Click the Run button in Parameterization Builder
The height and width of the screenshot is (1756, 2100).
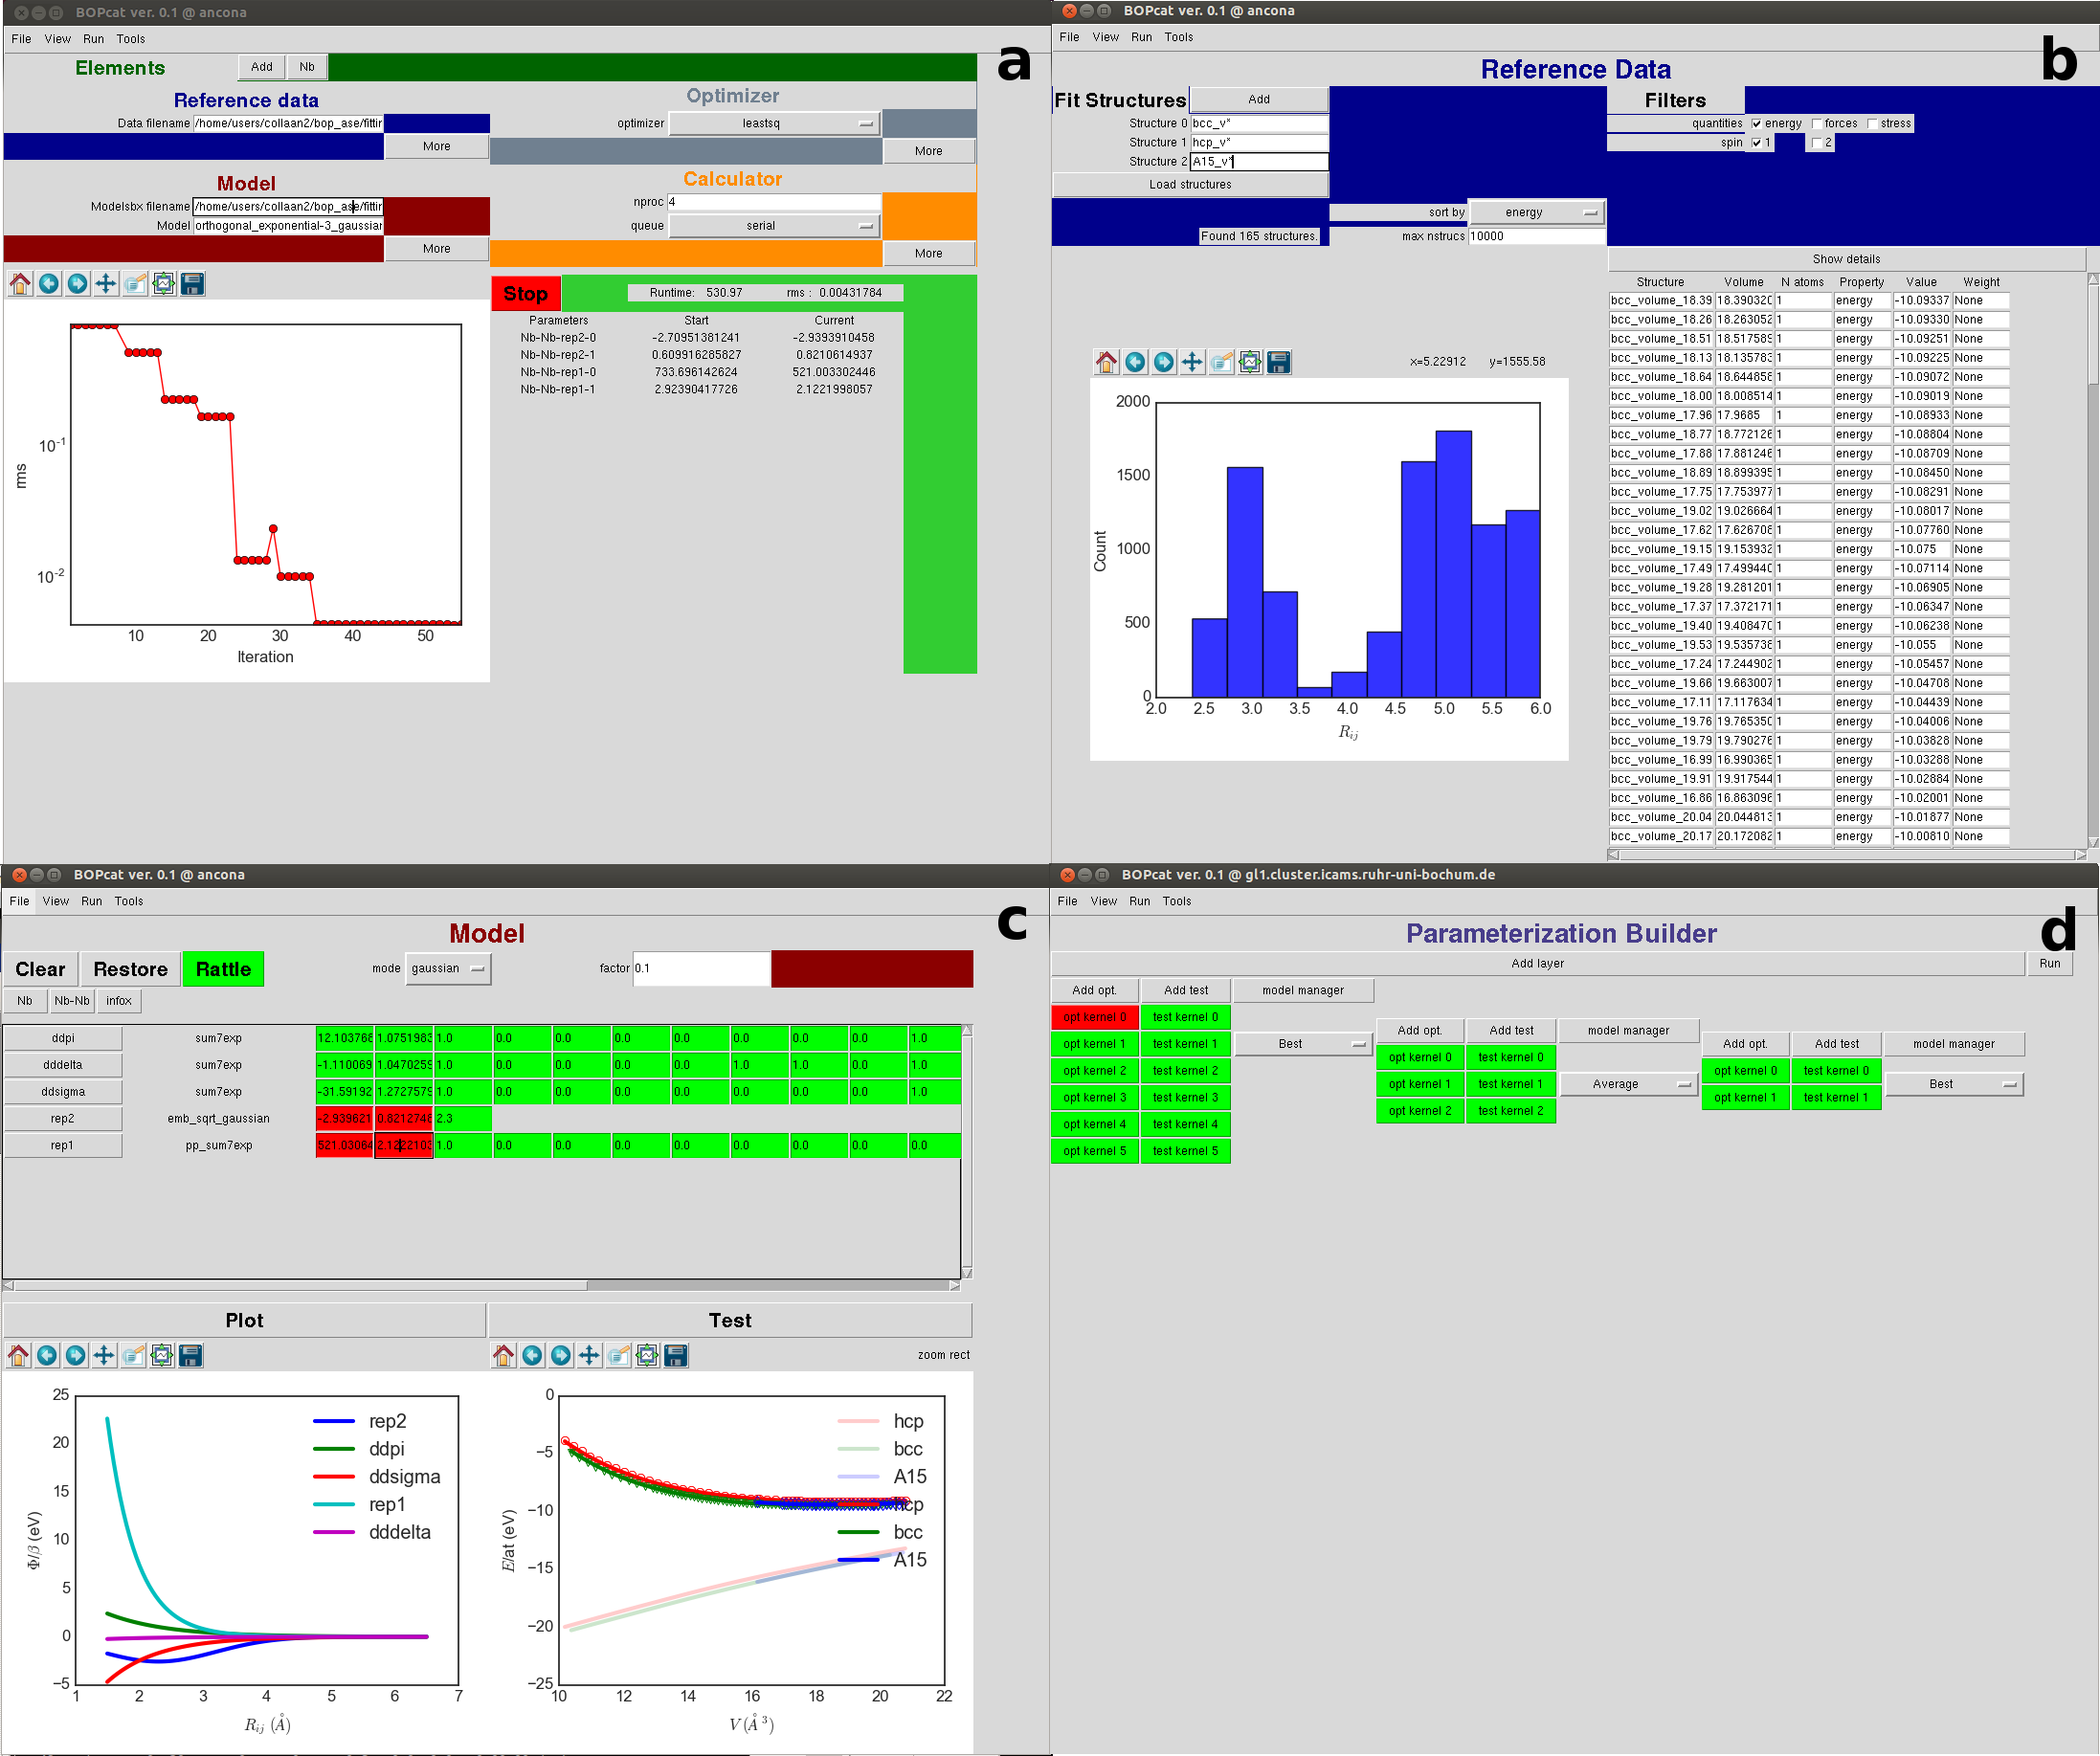[x=2050, y=963]
